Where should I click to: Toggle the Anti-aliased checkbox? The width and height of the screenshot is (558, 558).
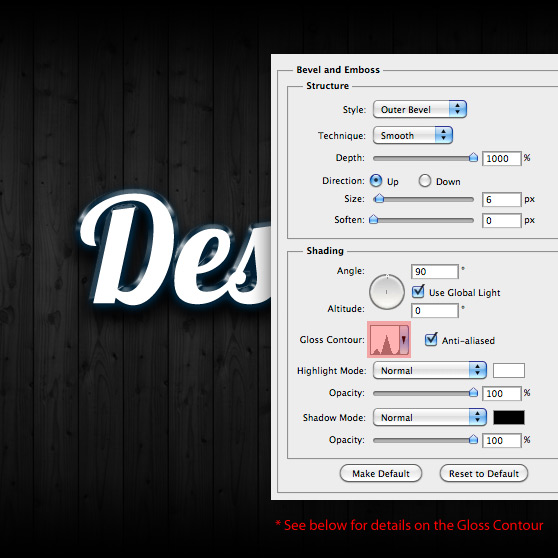(431, 339)
